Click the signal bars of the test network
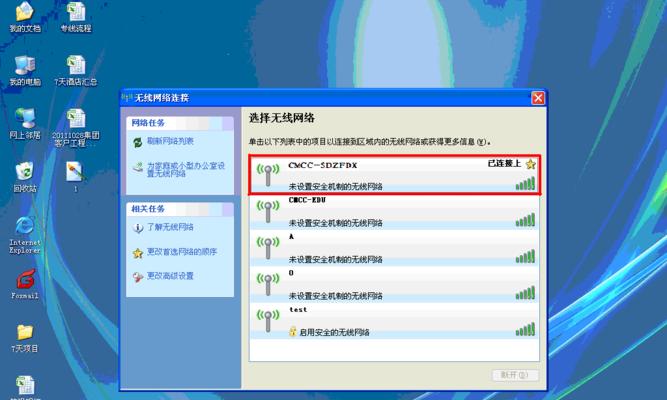 pyautogui.click(x=525, y=329)
